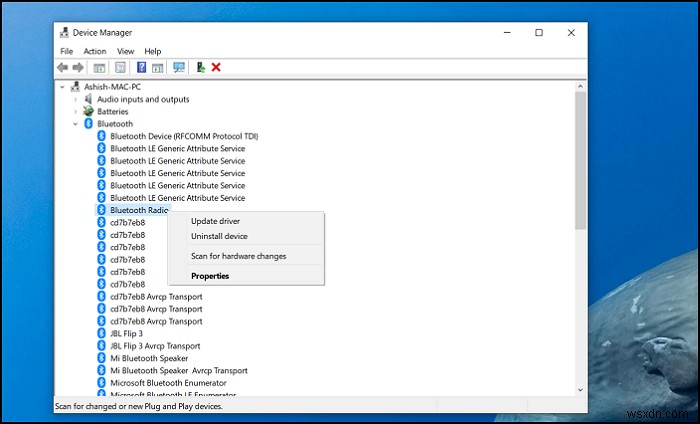700x424 pixels.
Task: Click the Forward arrow toolbar icon
Action: pyautogui.click(x=78, y=67)
